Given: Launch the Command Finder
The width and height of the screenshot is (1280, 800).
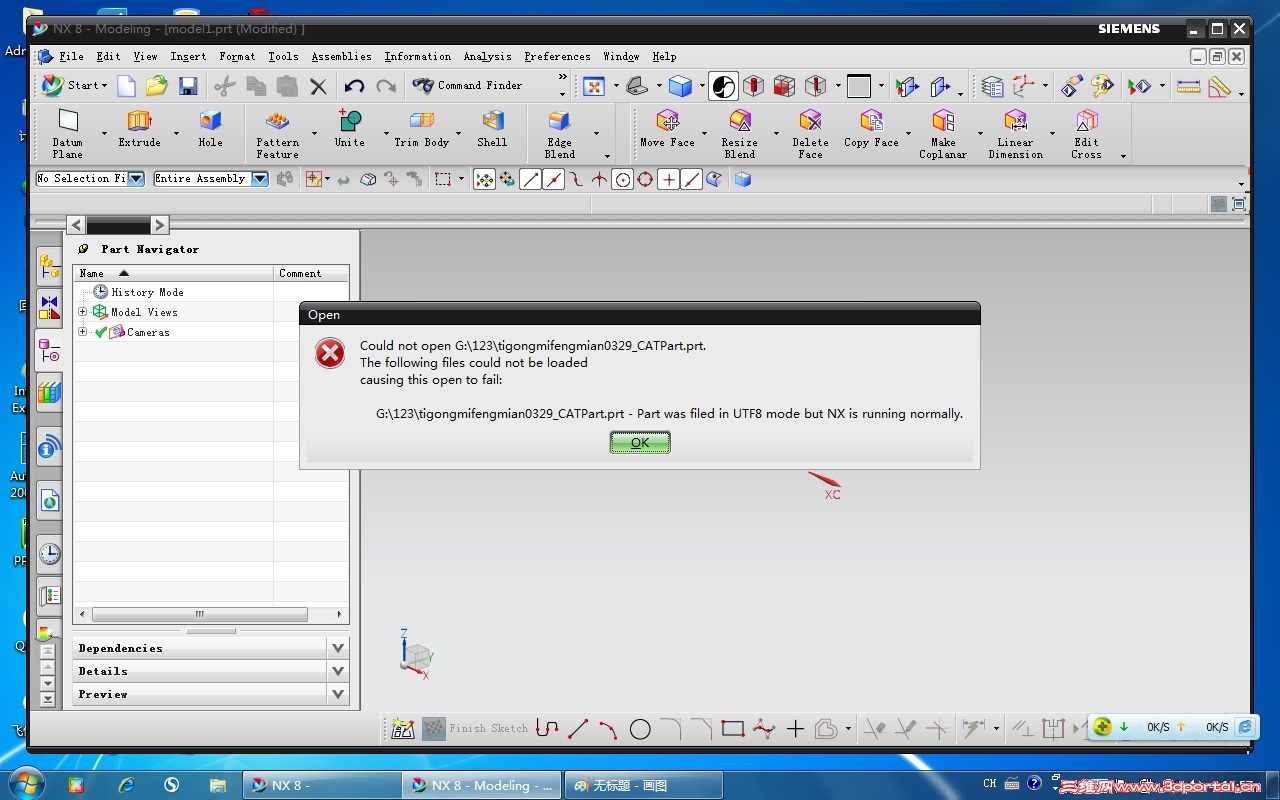Looking at the screenshot, I should pyautogui.click(x=467, y=86).
